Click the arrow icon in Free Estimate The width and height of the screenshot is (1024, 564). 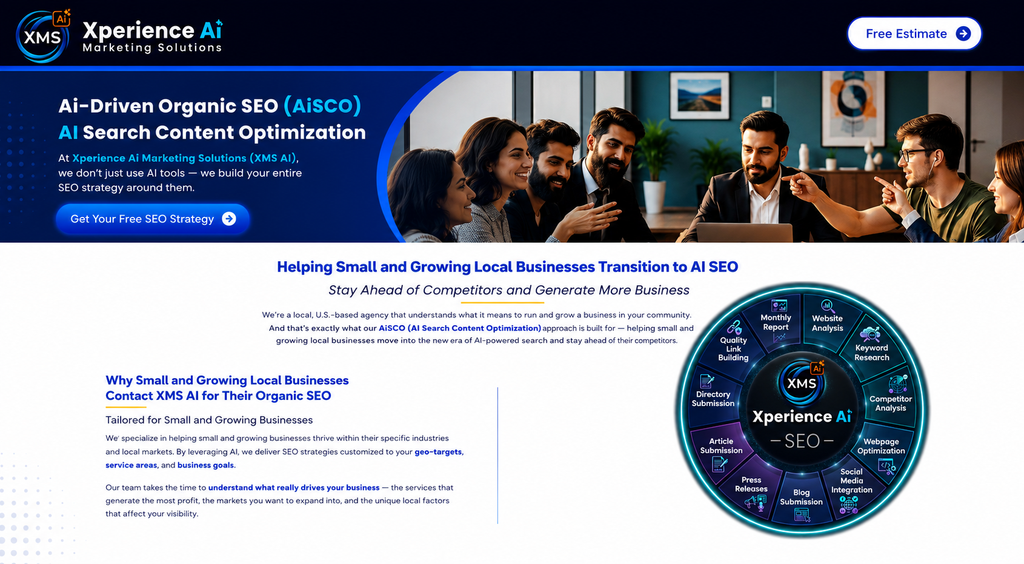pyautogui.click(x=963, y=33)
